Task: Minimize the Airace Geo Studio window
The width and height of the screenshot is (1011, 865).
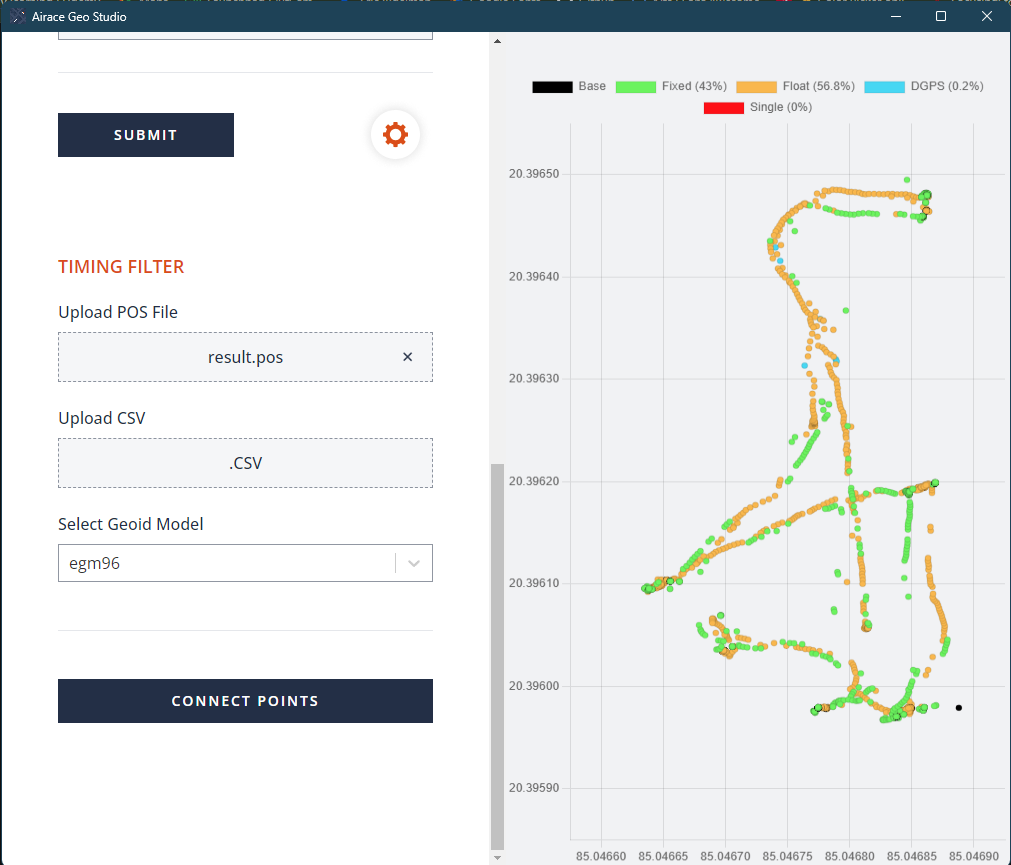Action: (x=894, y=16)
